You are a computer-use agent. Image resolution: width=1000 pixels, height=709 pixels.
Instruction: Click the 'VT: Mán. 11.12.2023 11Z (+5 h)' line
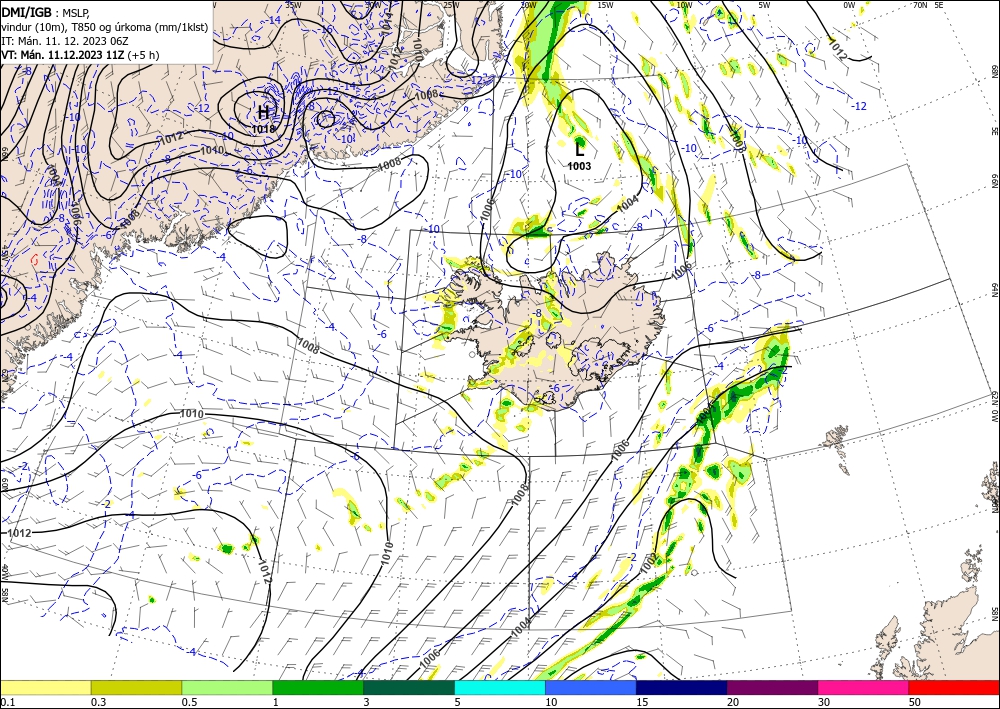point(80,55)
